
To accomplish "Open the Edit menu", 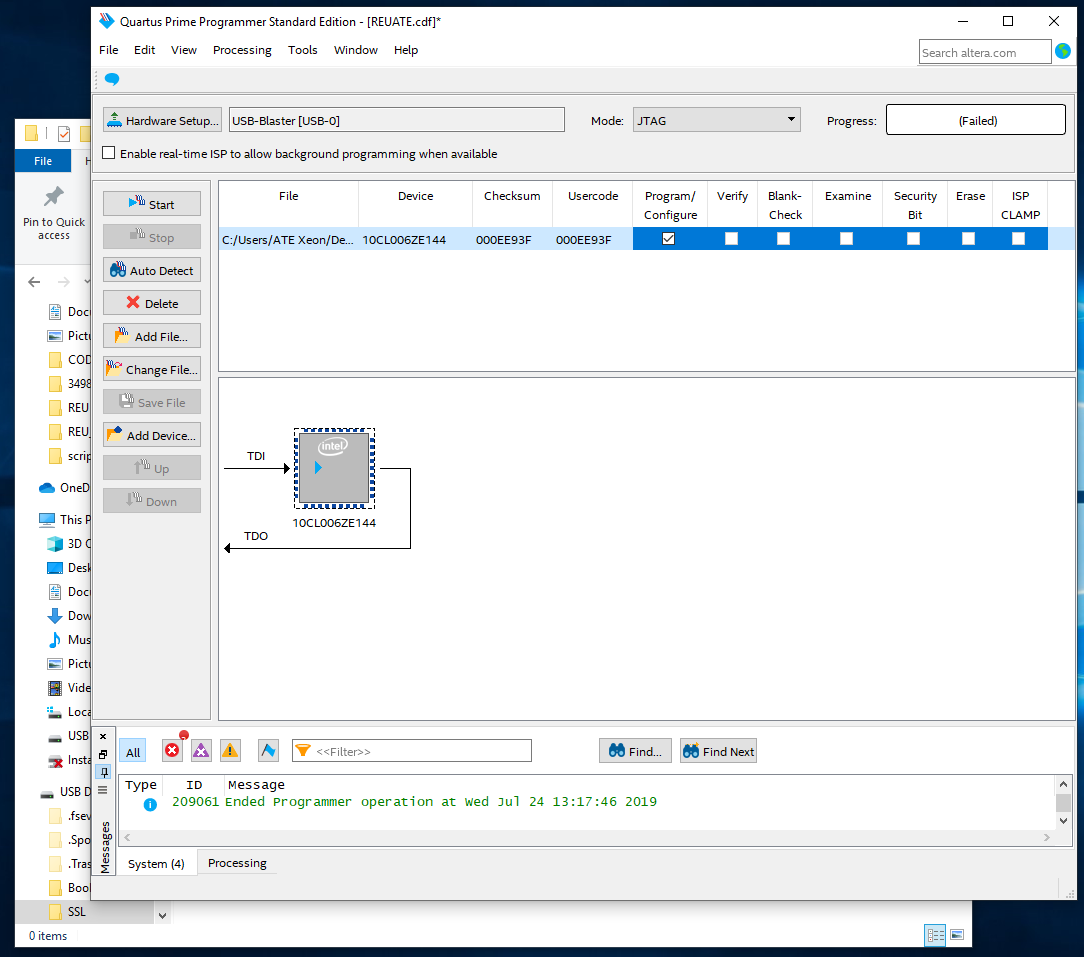I will click(x=144, y=50).
